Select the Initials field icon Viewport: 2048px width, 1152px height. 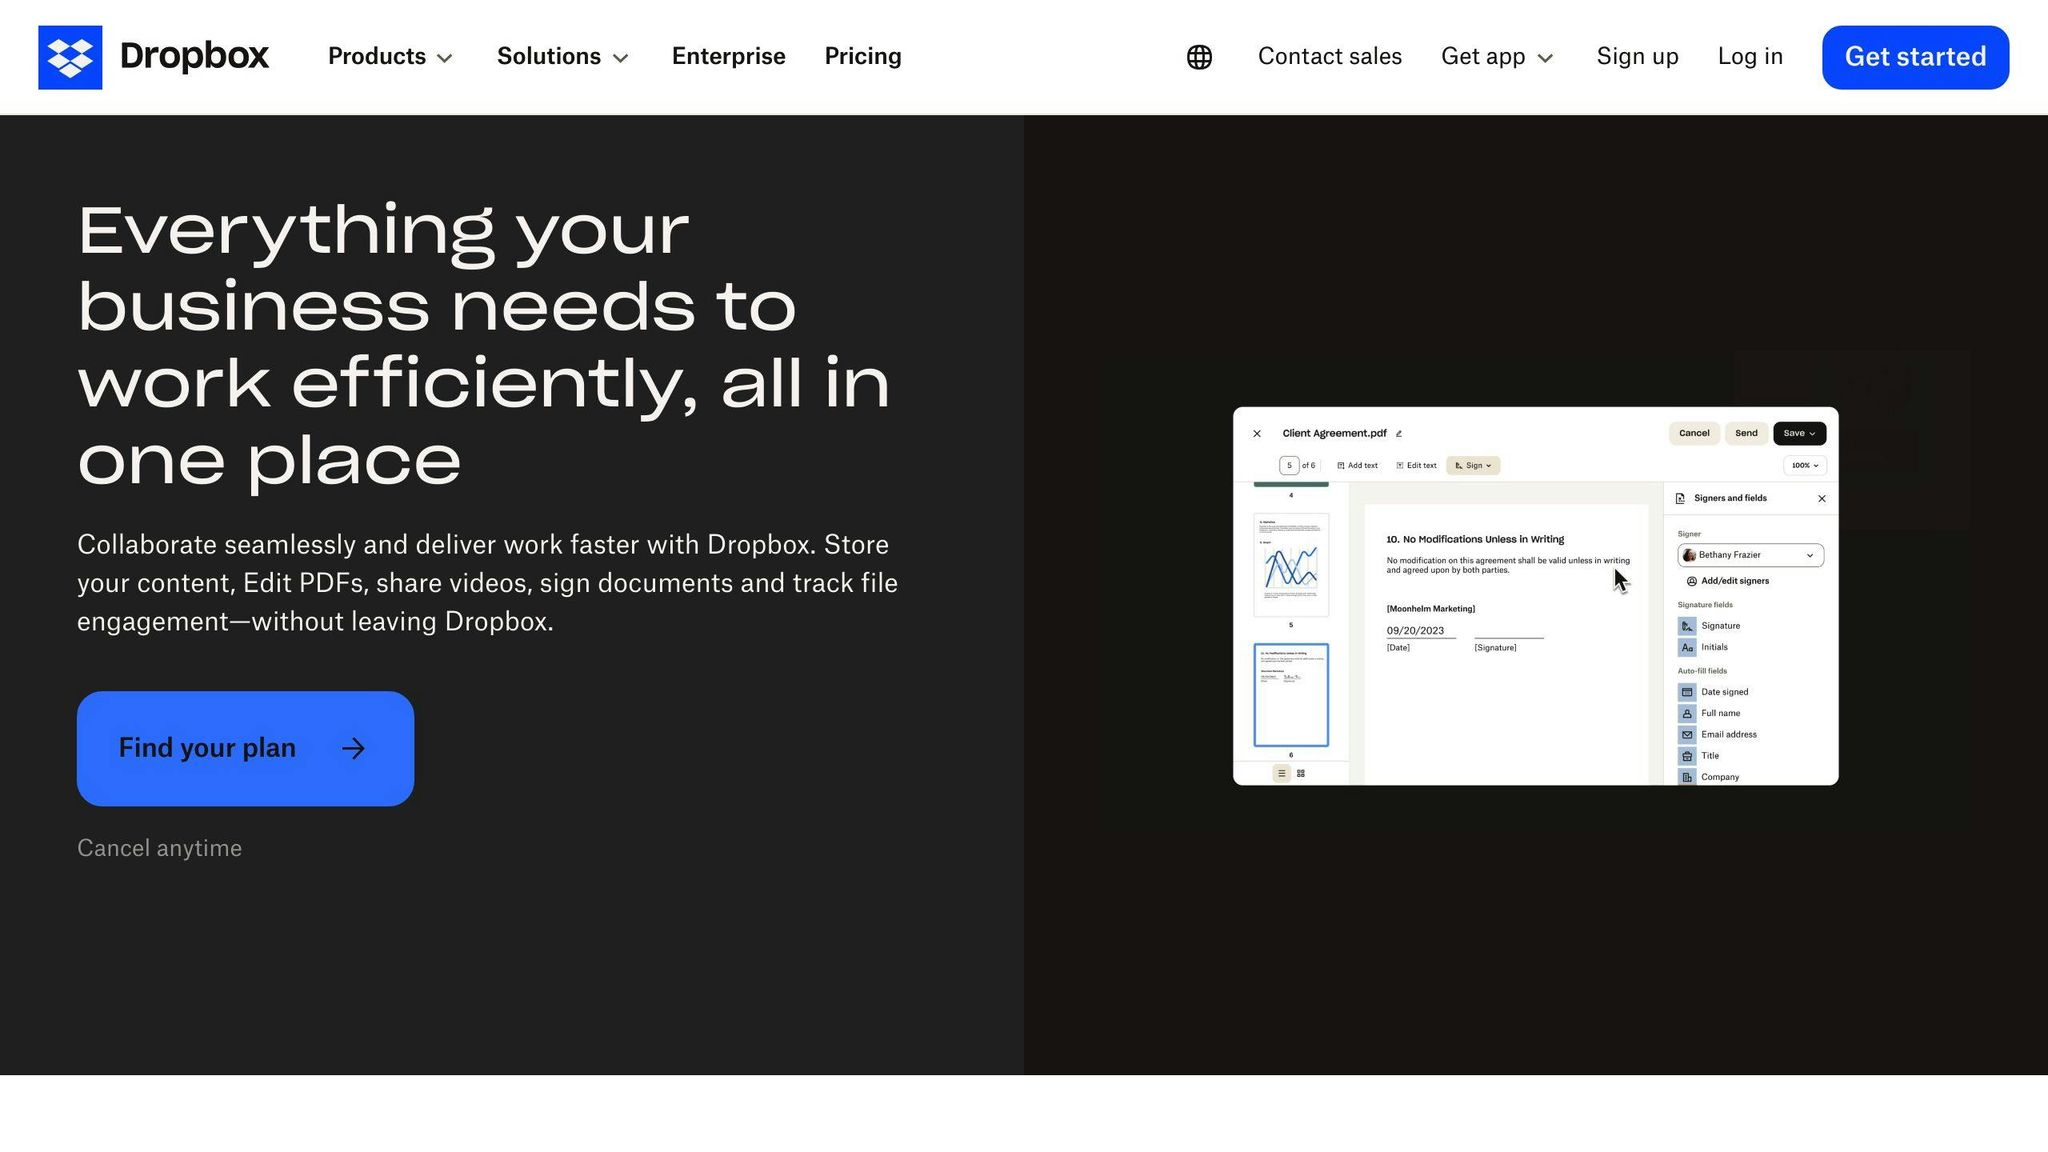1687,647
